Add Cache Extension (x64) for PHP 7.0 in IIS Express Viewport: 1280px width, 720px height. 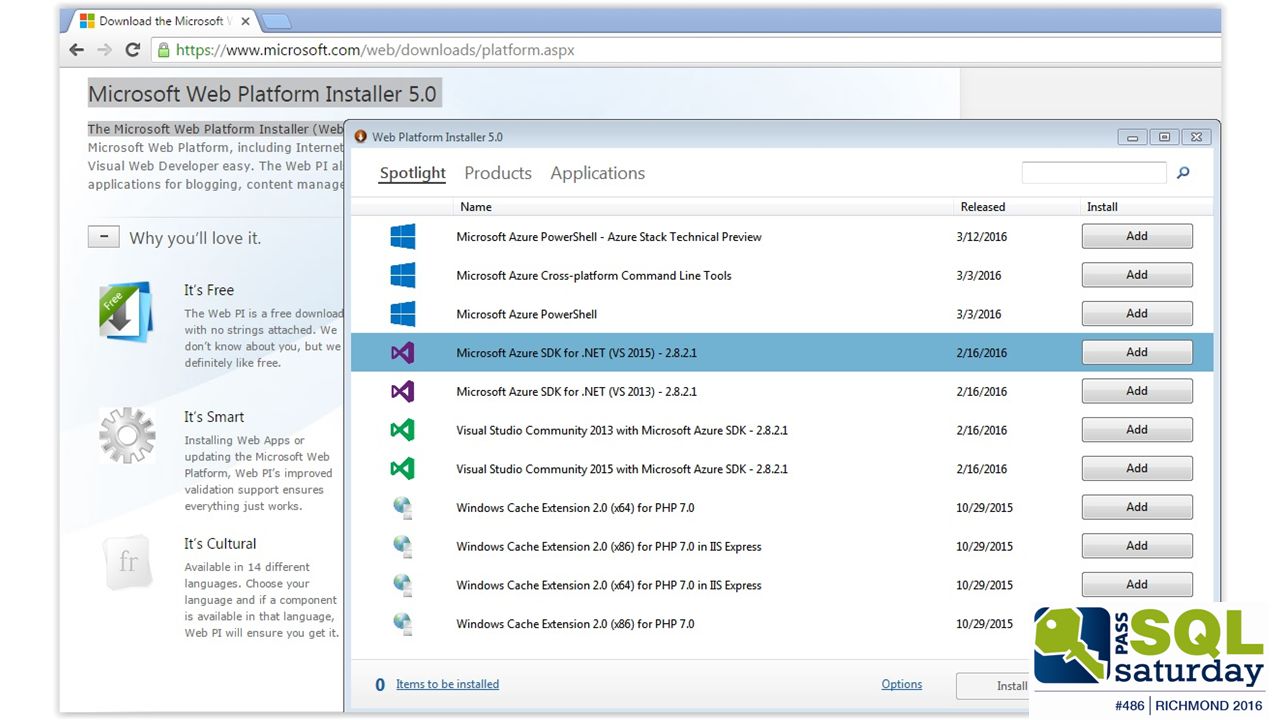(1137, 584)
